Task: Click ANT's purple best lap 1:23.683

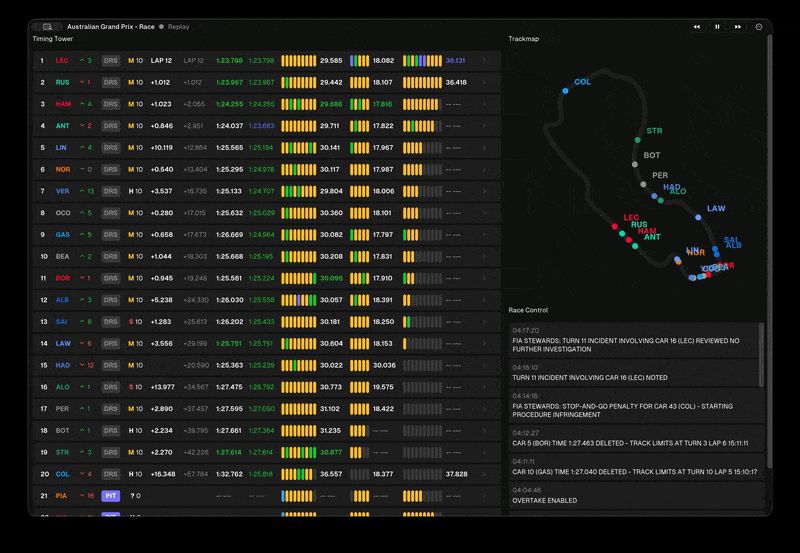Action: (x=261, y=126)
